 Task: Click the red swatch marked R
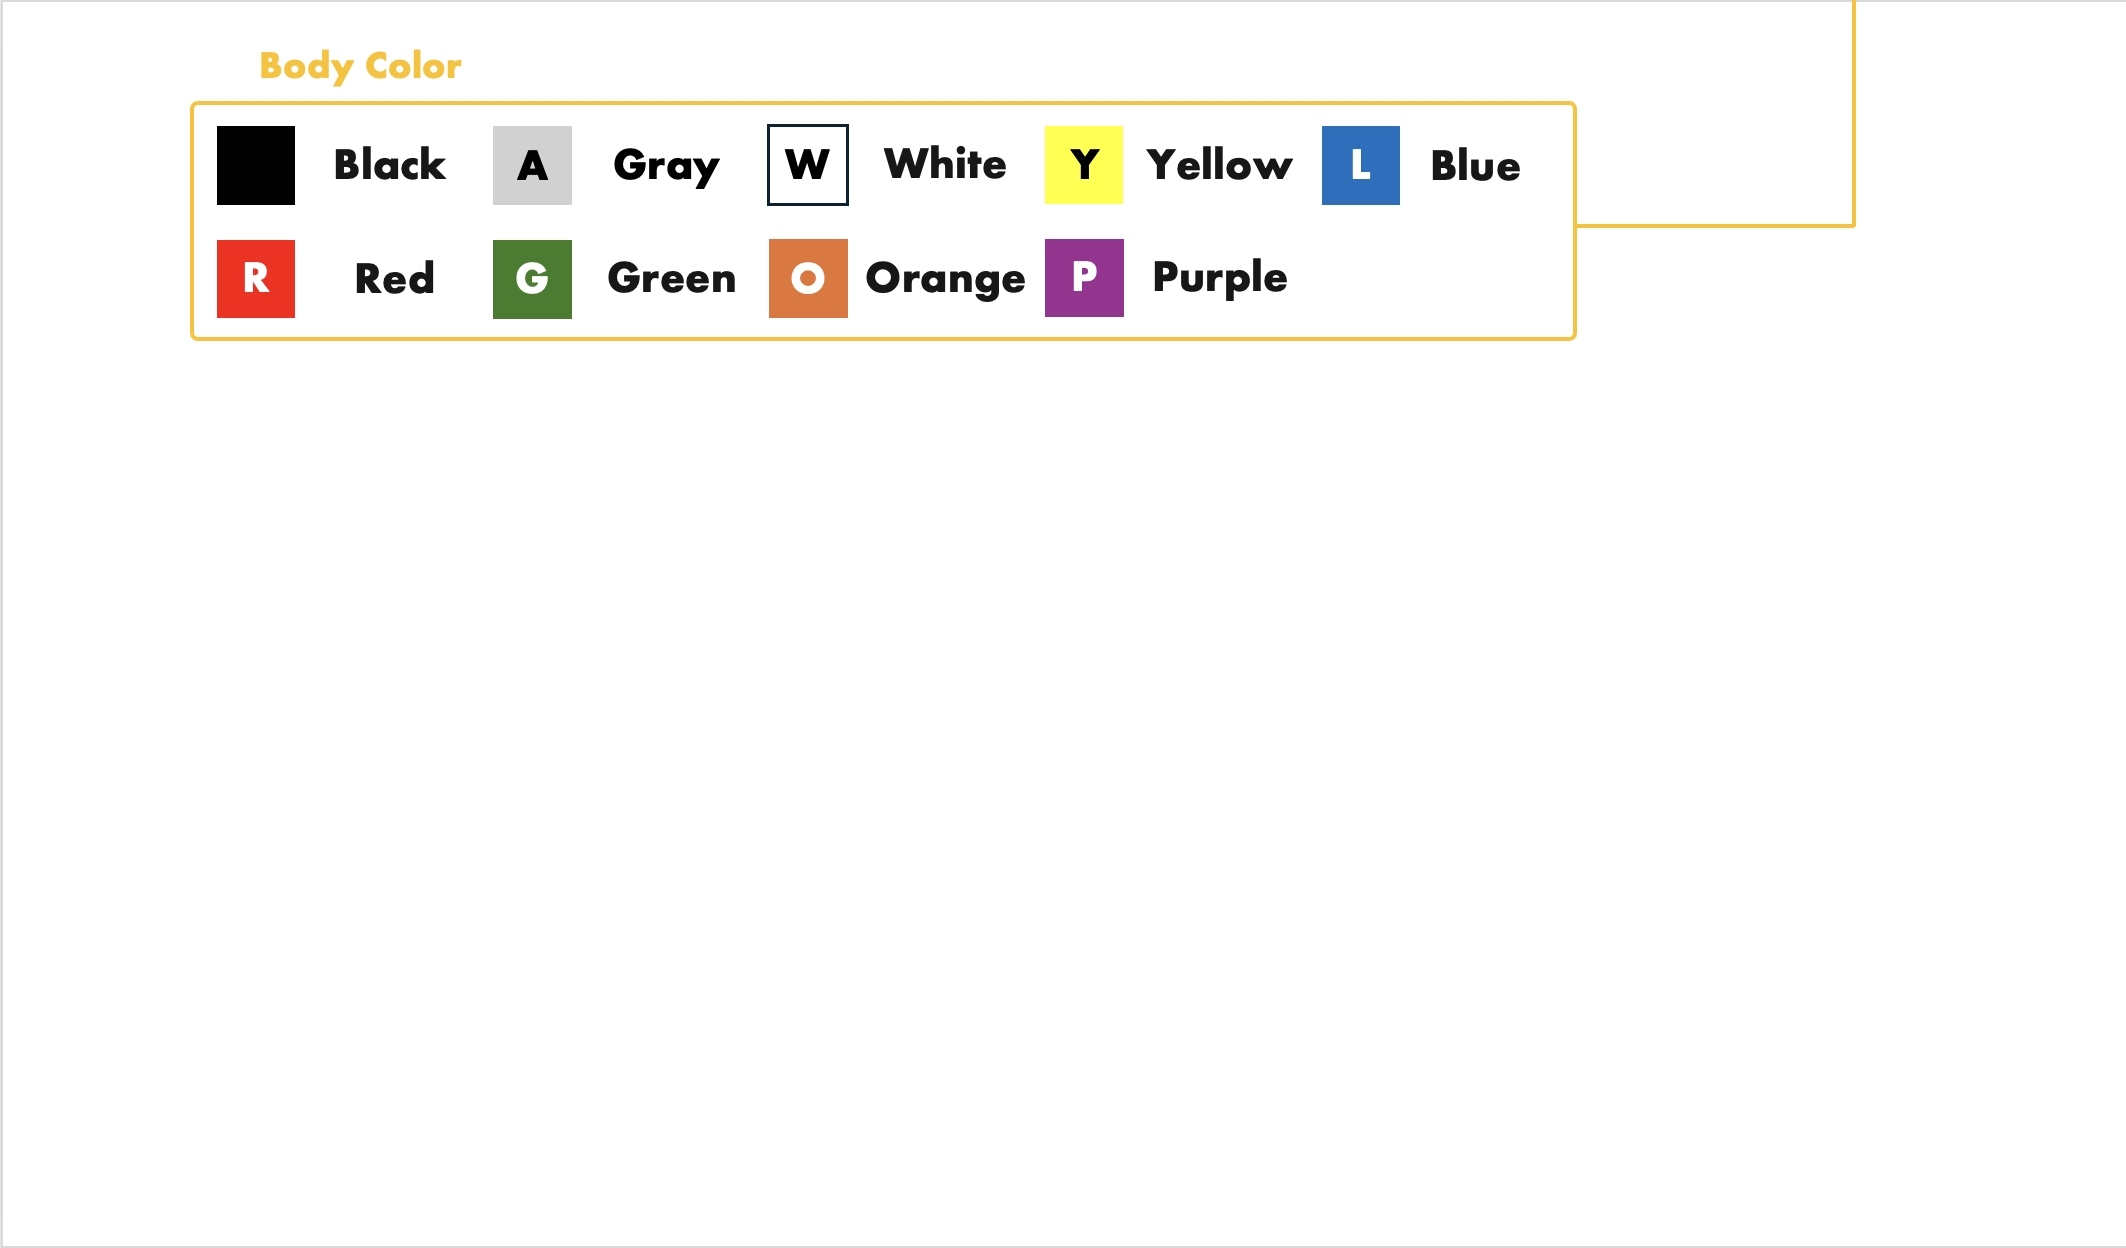tap(256, 279)
